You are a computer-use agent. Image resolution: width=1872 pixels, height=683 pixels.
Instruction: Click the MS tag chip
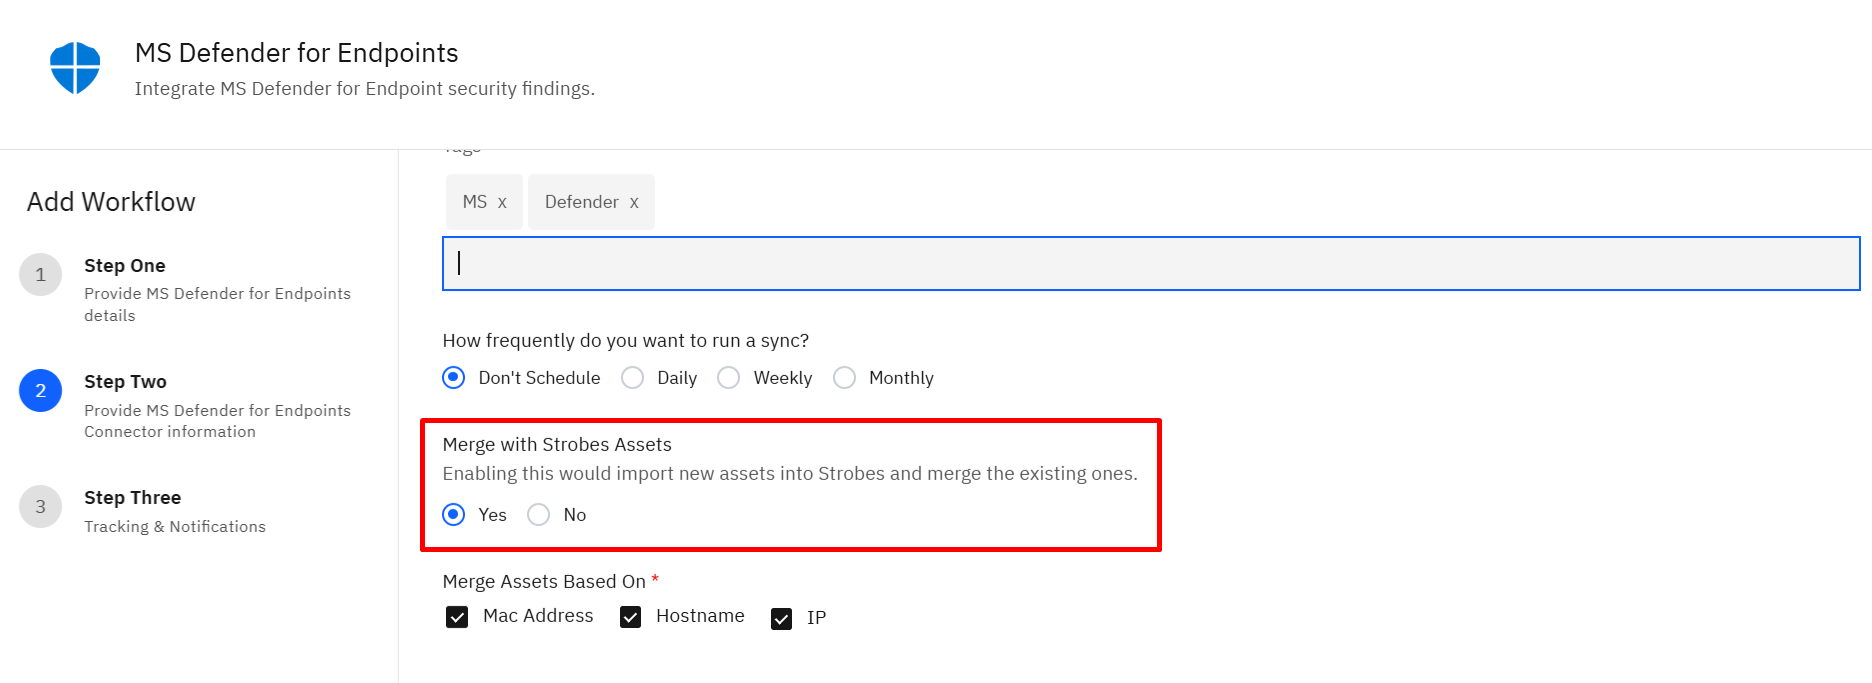click(x=484, y=202)
